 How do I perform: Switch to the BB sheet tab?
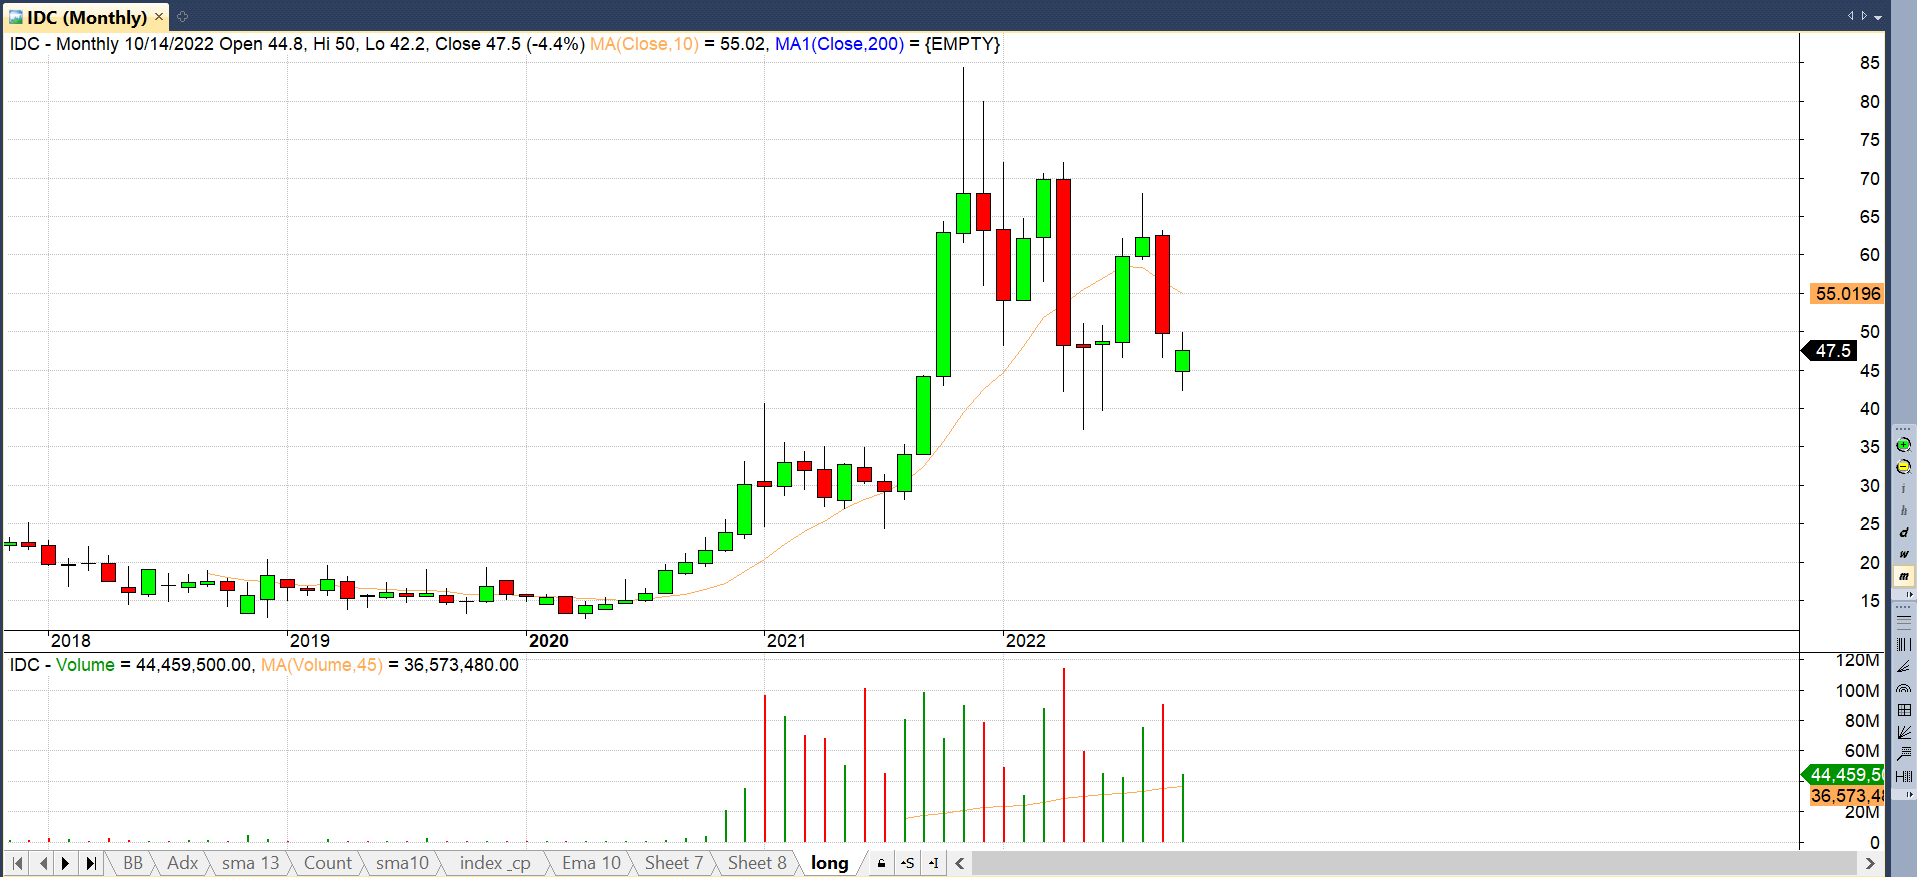[x=133, y=863]
